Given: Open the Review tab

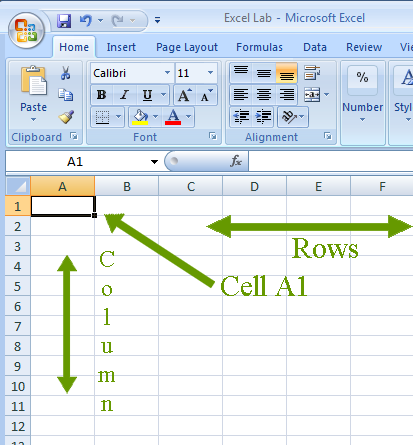Looking at the screenshot, I should (x=364, y=47).
